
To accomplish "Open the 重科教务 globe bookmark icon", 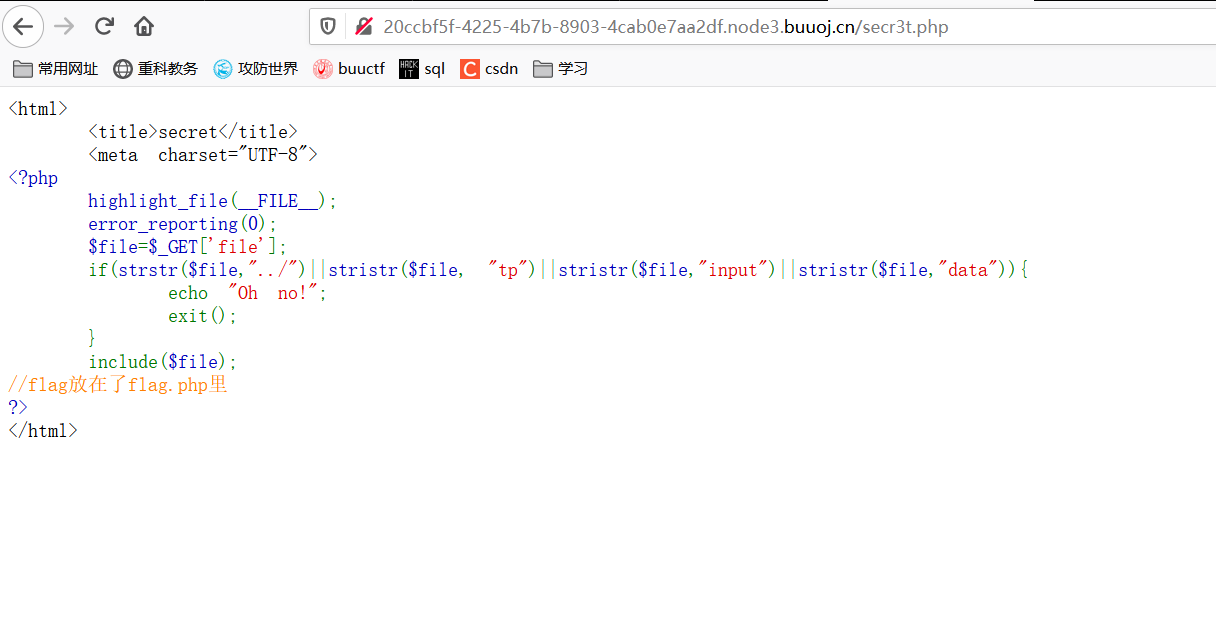I will (121, 68).
